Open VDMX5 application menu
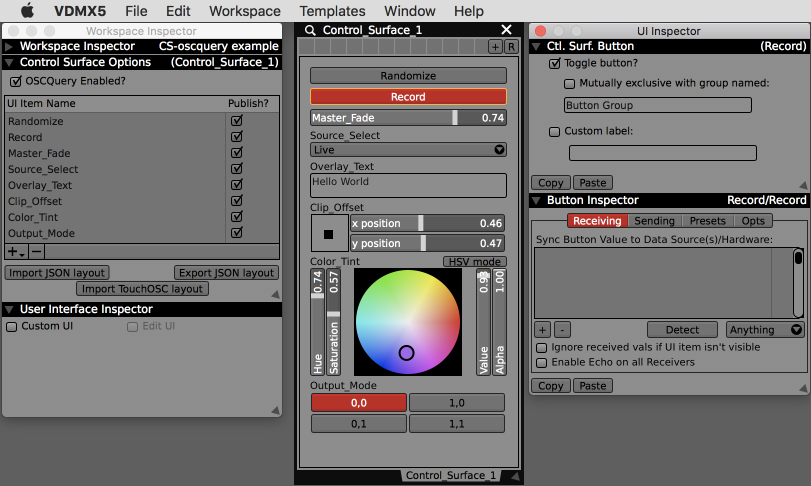 pyautogui.click(x=80, y=11)
